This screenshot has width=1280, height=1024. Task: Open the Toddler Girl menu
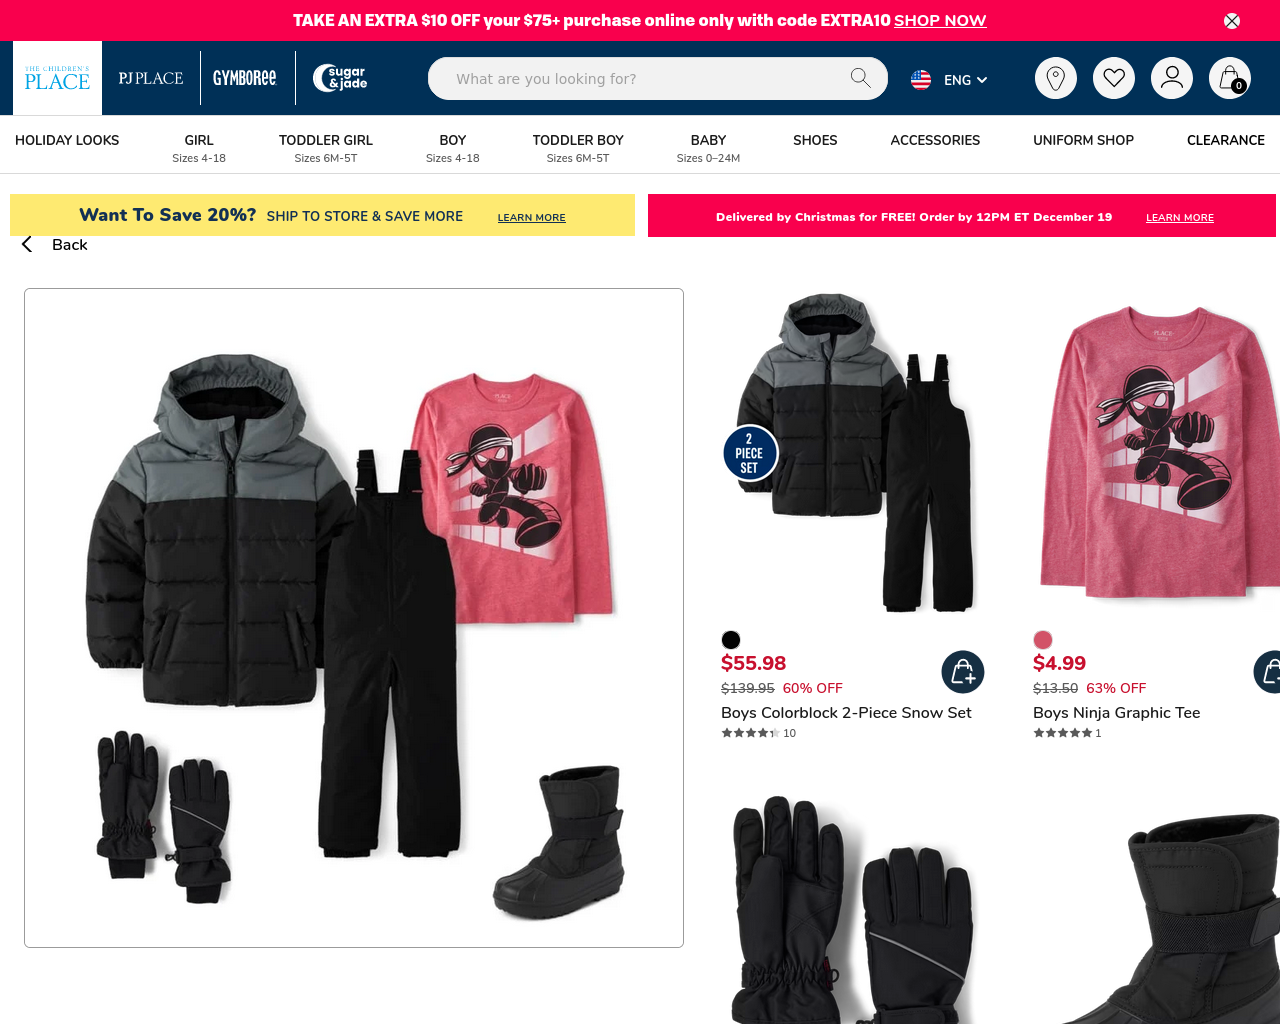[326, 147]
